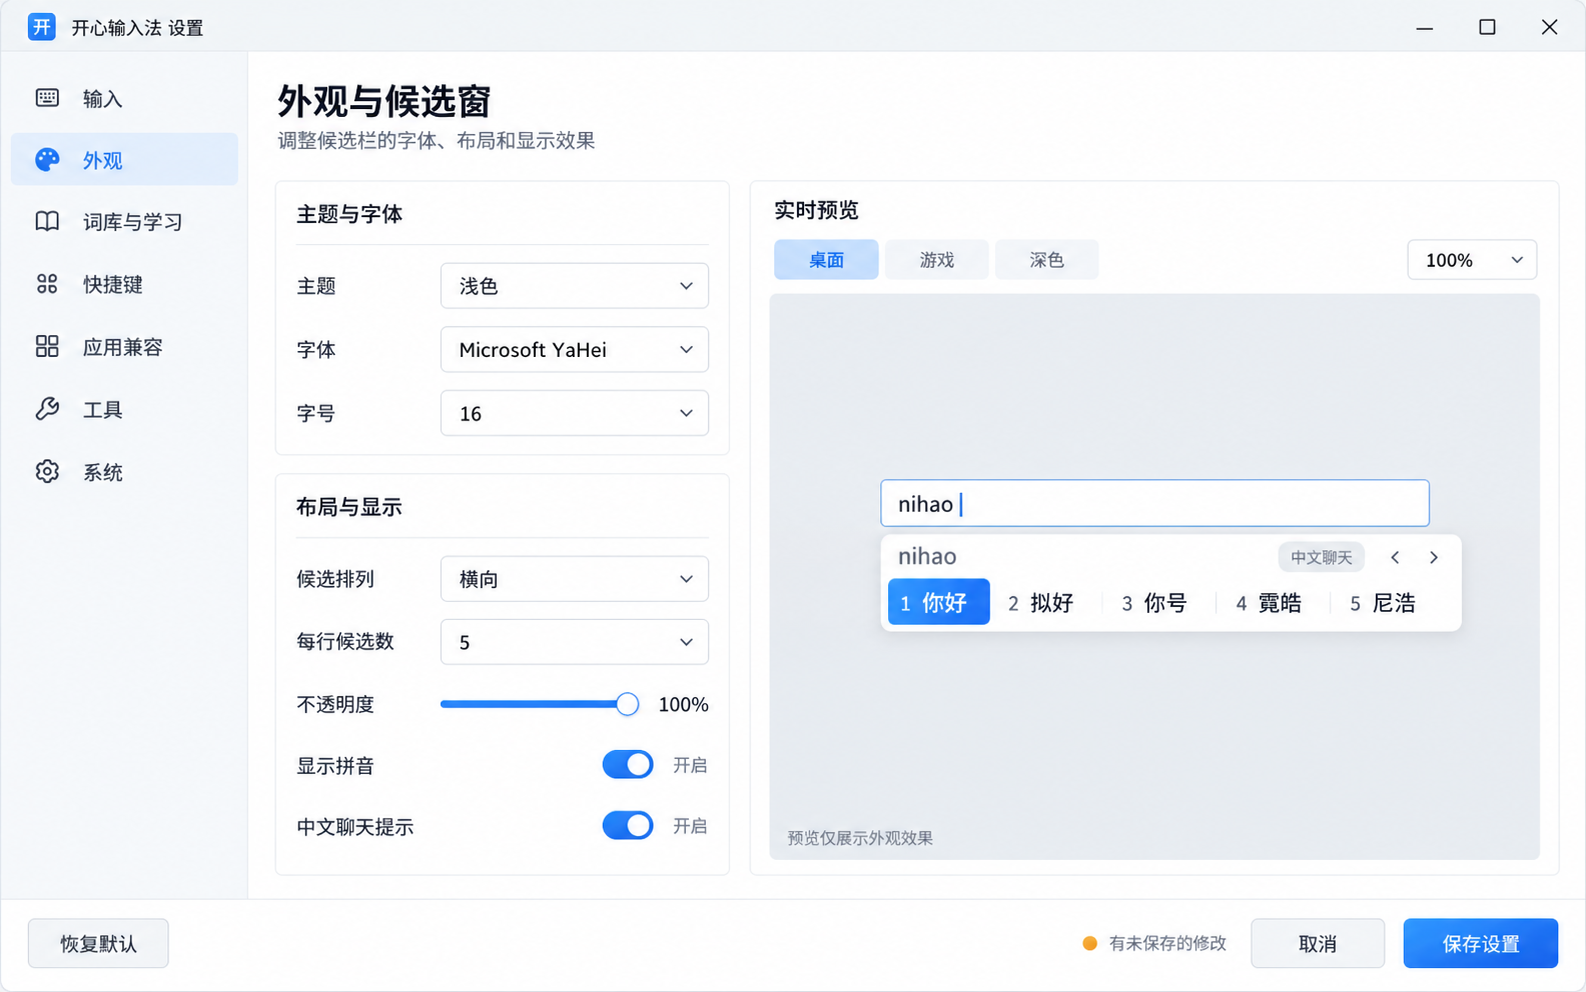
Task: Open the 词库与学习 settings section
Action: [x=125, y=222]
